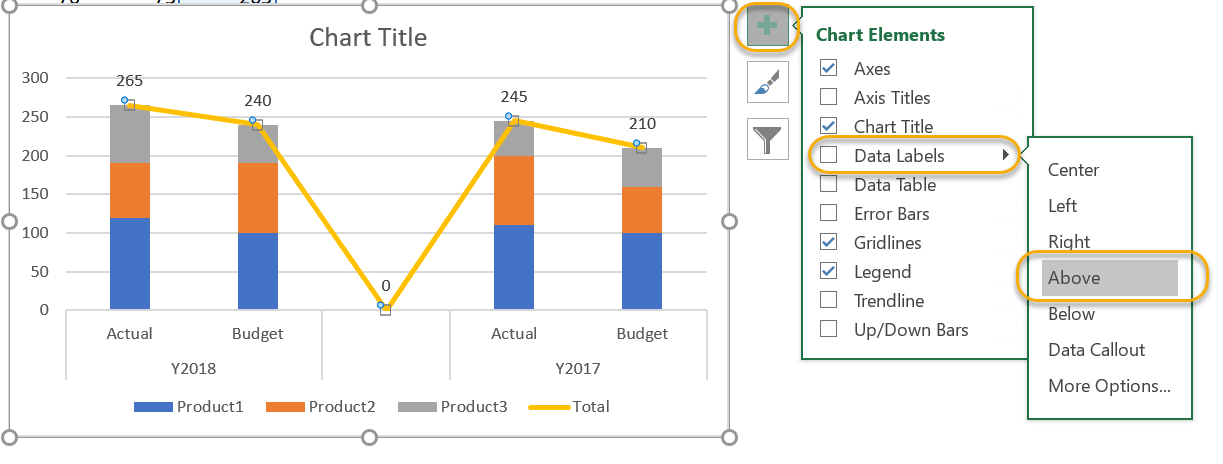
Task: Click Chart Elements panel heading
Action: (880, 35)
